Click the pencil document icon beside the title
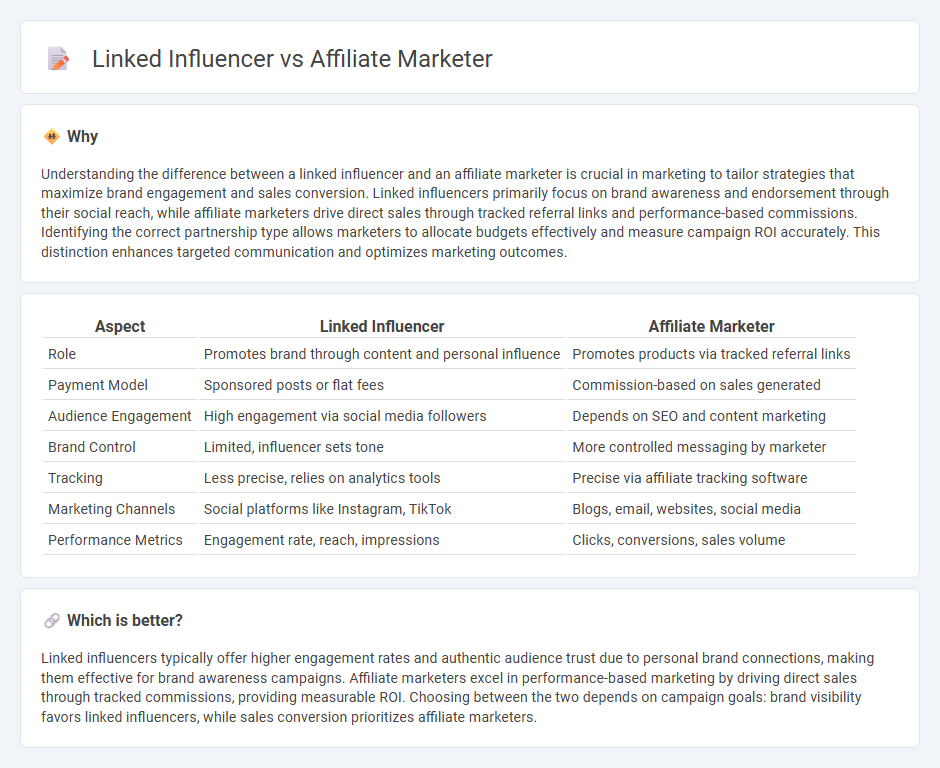This screenshot has height=768, width=940. tap(58, 59)
